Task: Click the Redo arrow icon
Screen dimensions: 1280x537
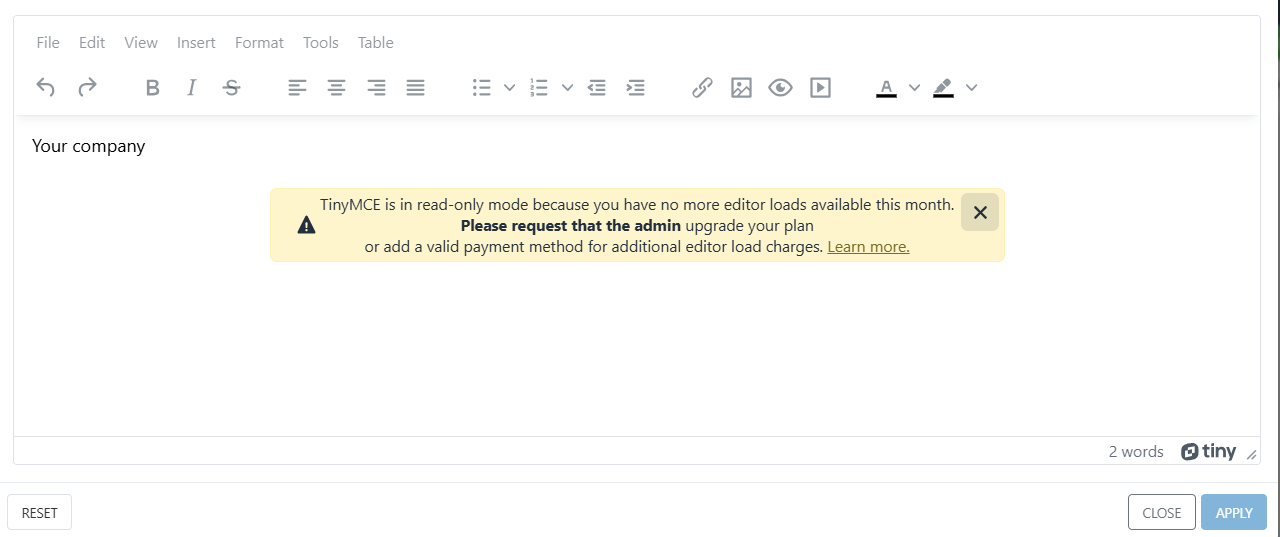Action: coord(87,87)
